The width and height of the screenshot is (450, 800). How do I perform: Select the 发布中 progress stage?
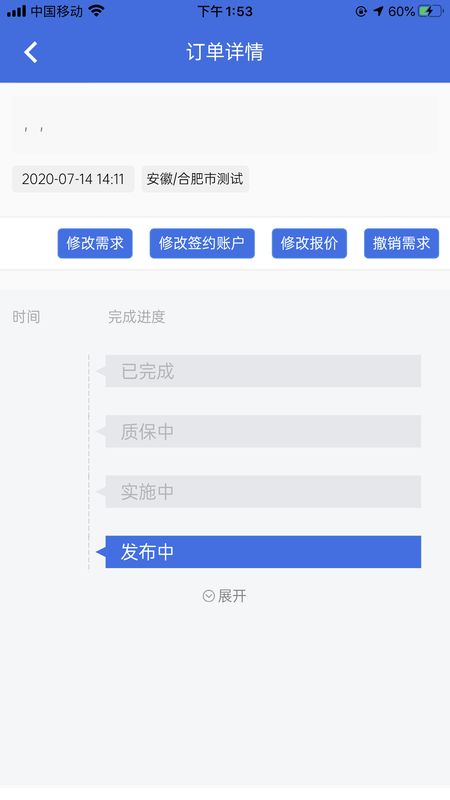263,552
